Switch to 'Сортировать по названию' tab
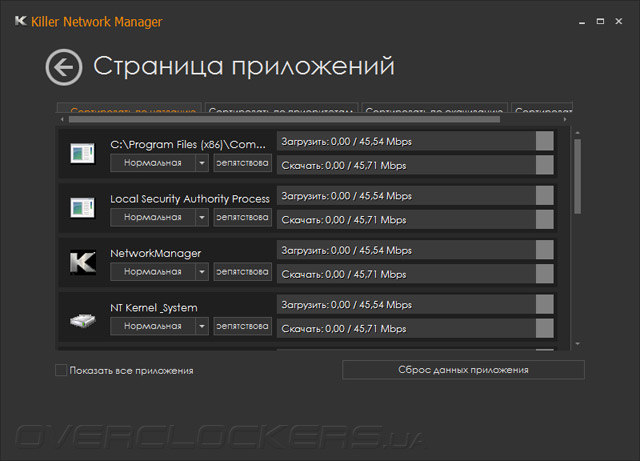Screen dimensions: 640x461 coord(129,108)
